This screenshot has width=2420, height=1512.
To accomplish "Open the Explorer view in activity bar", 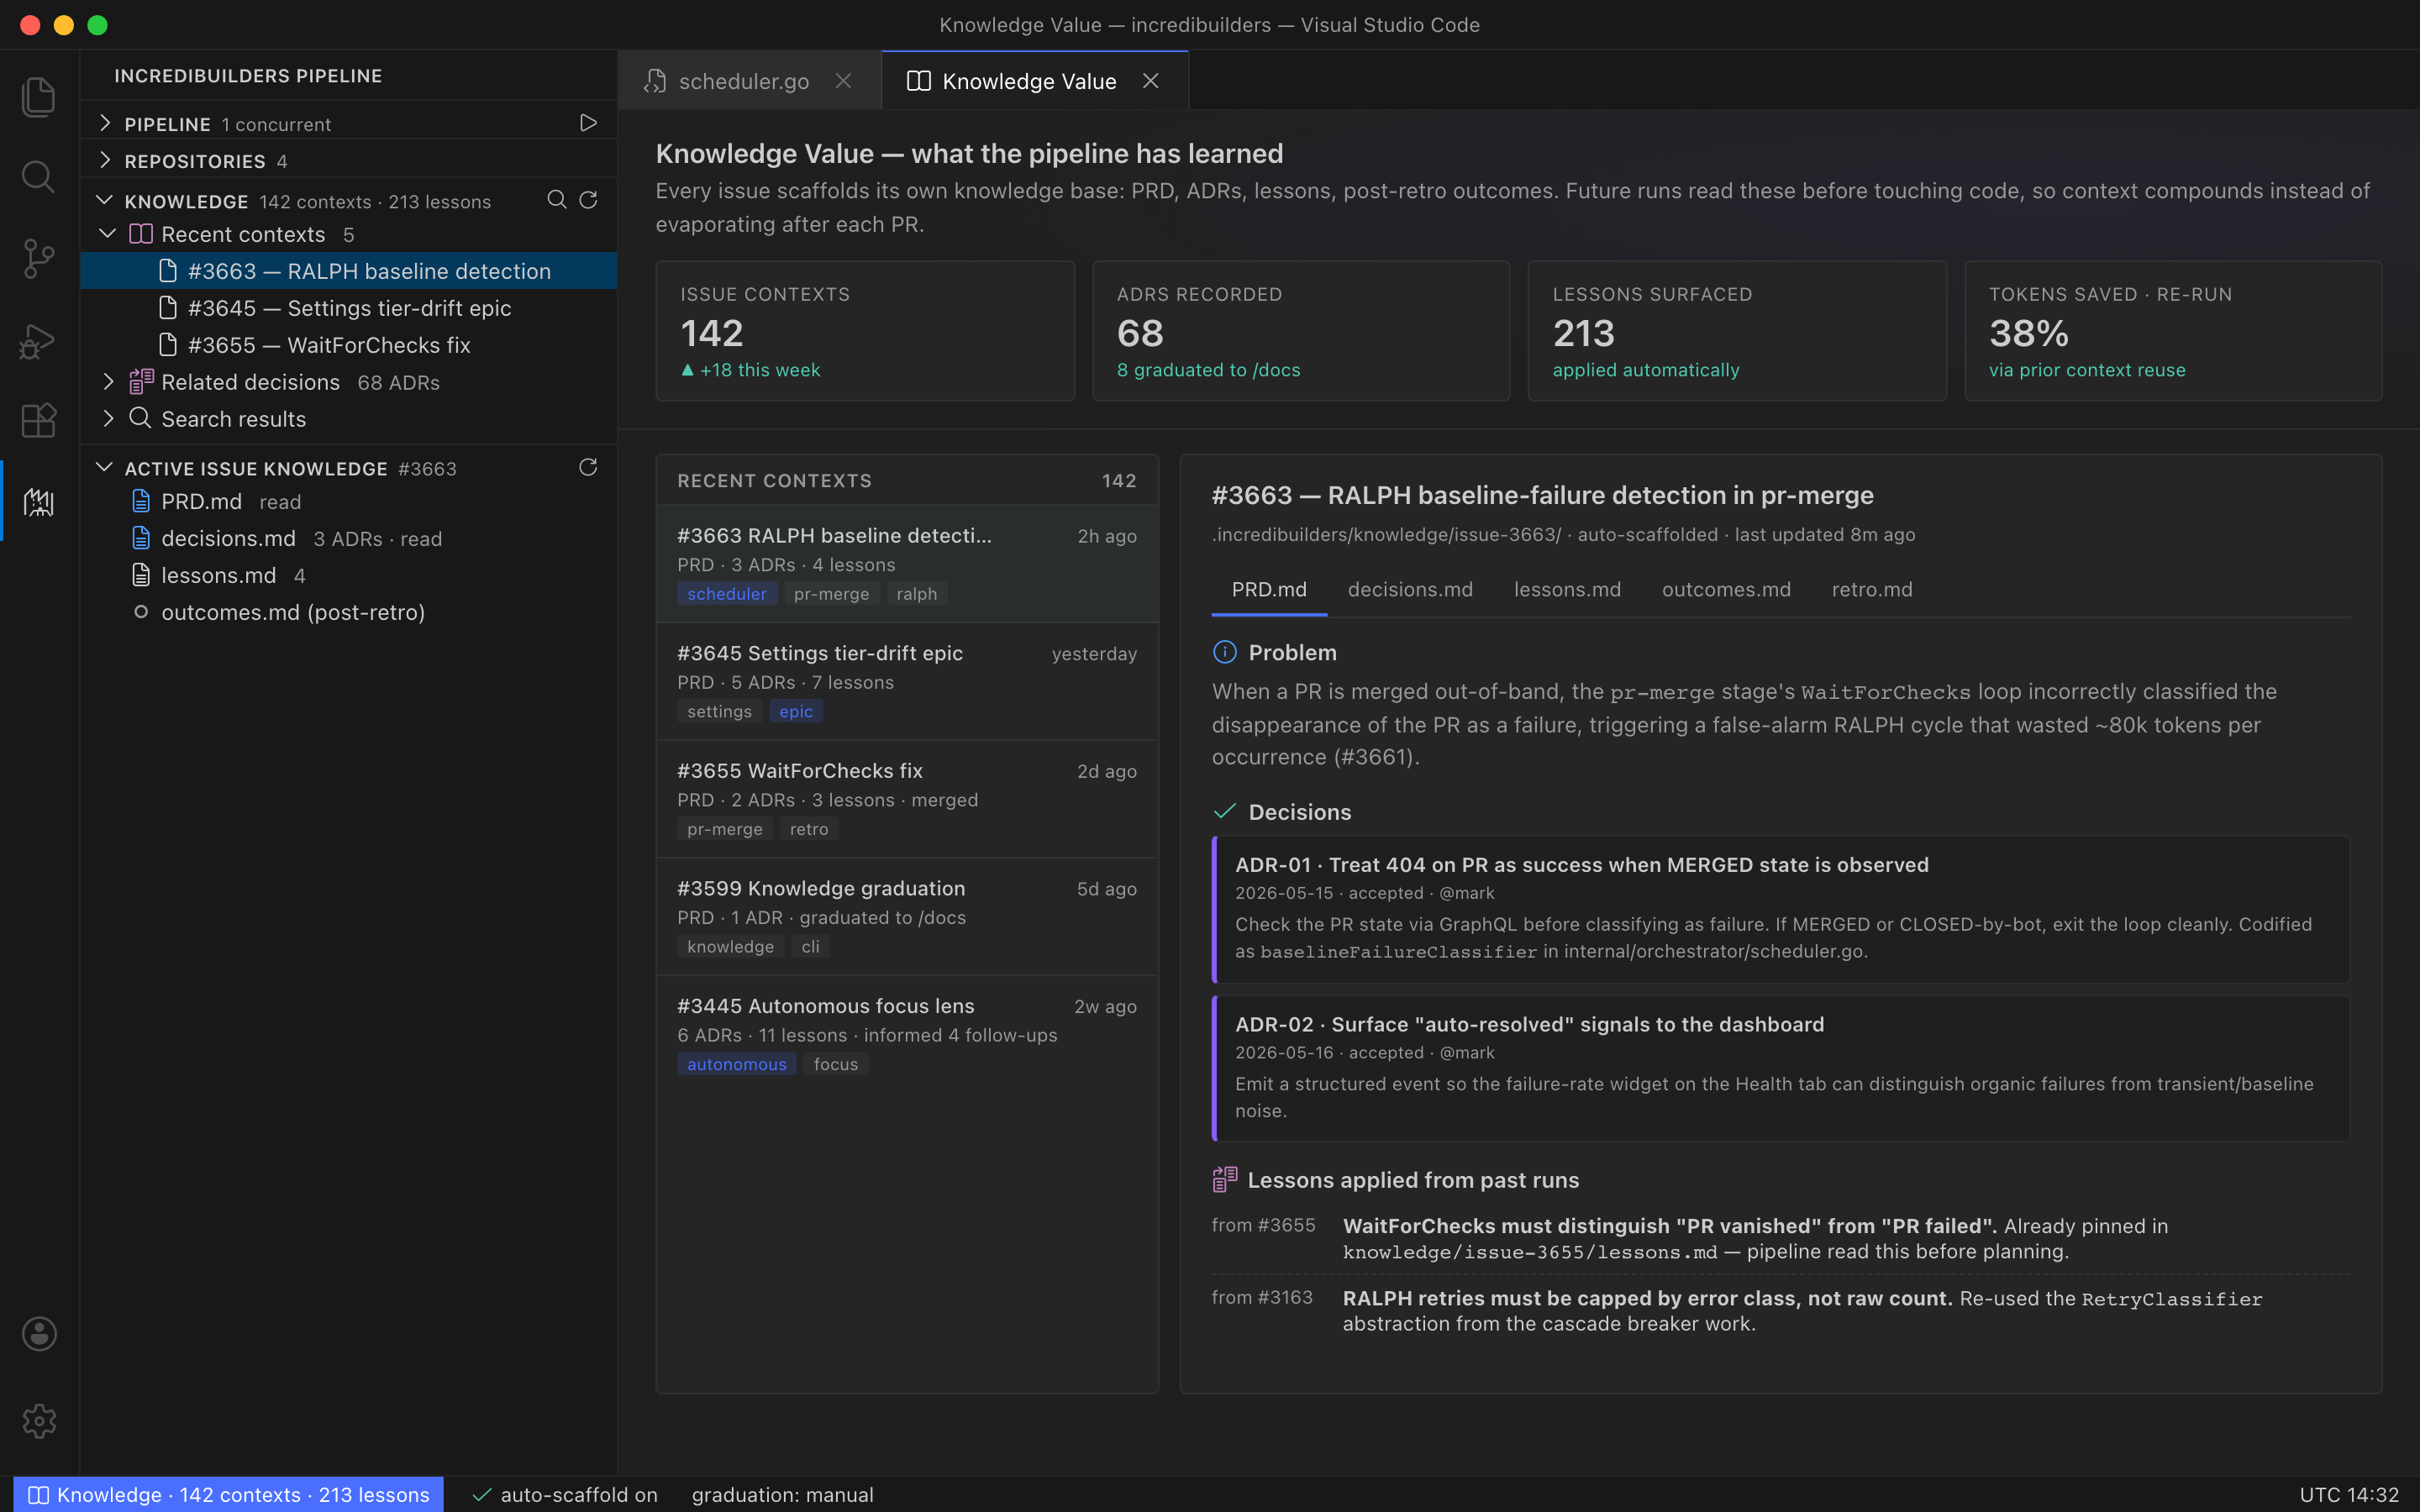I will pos(38,97).
